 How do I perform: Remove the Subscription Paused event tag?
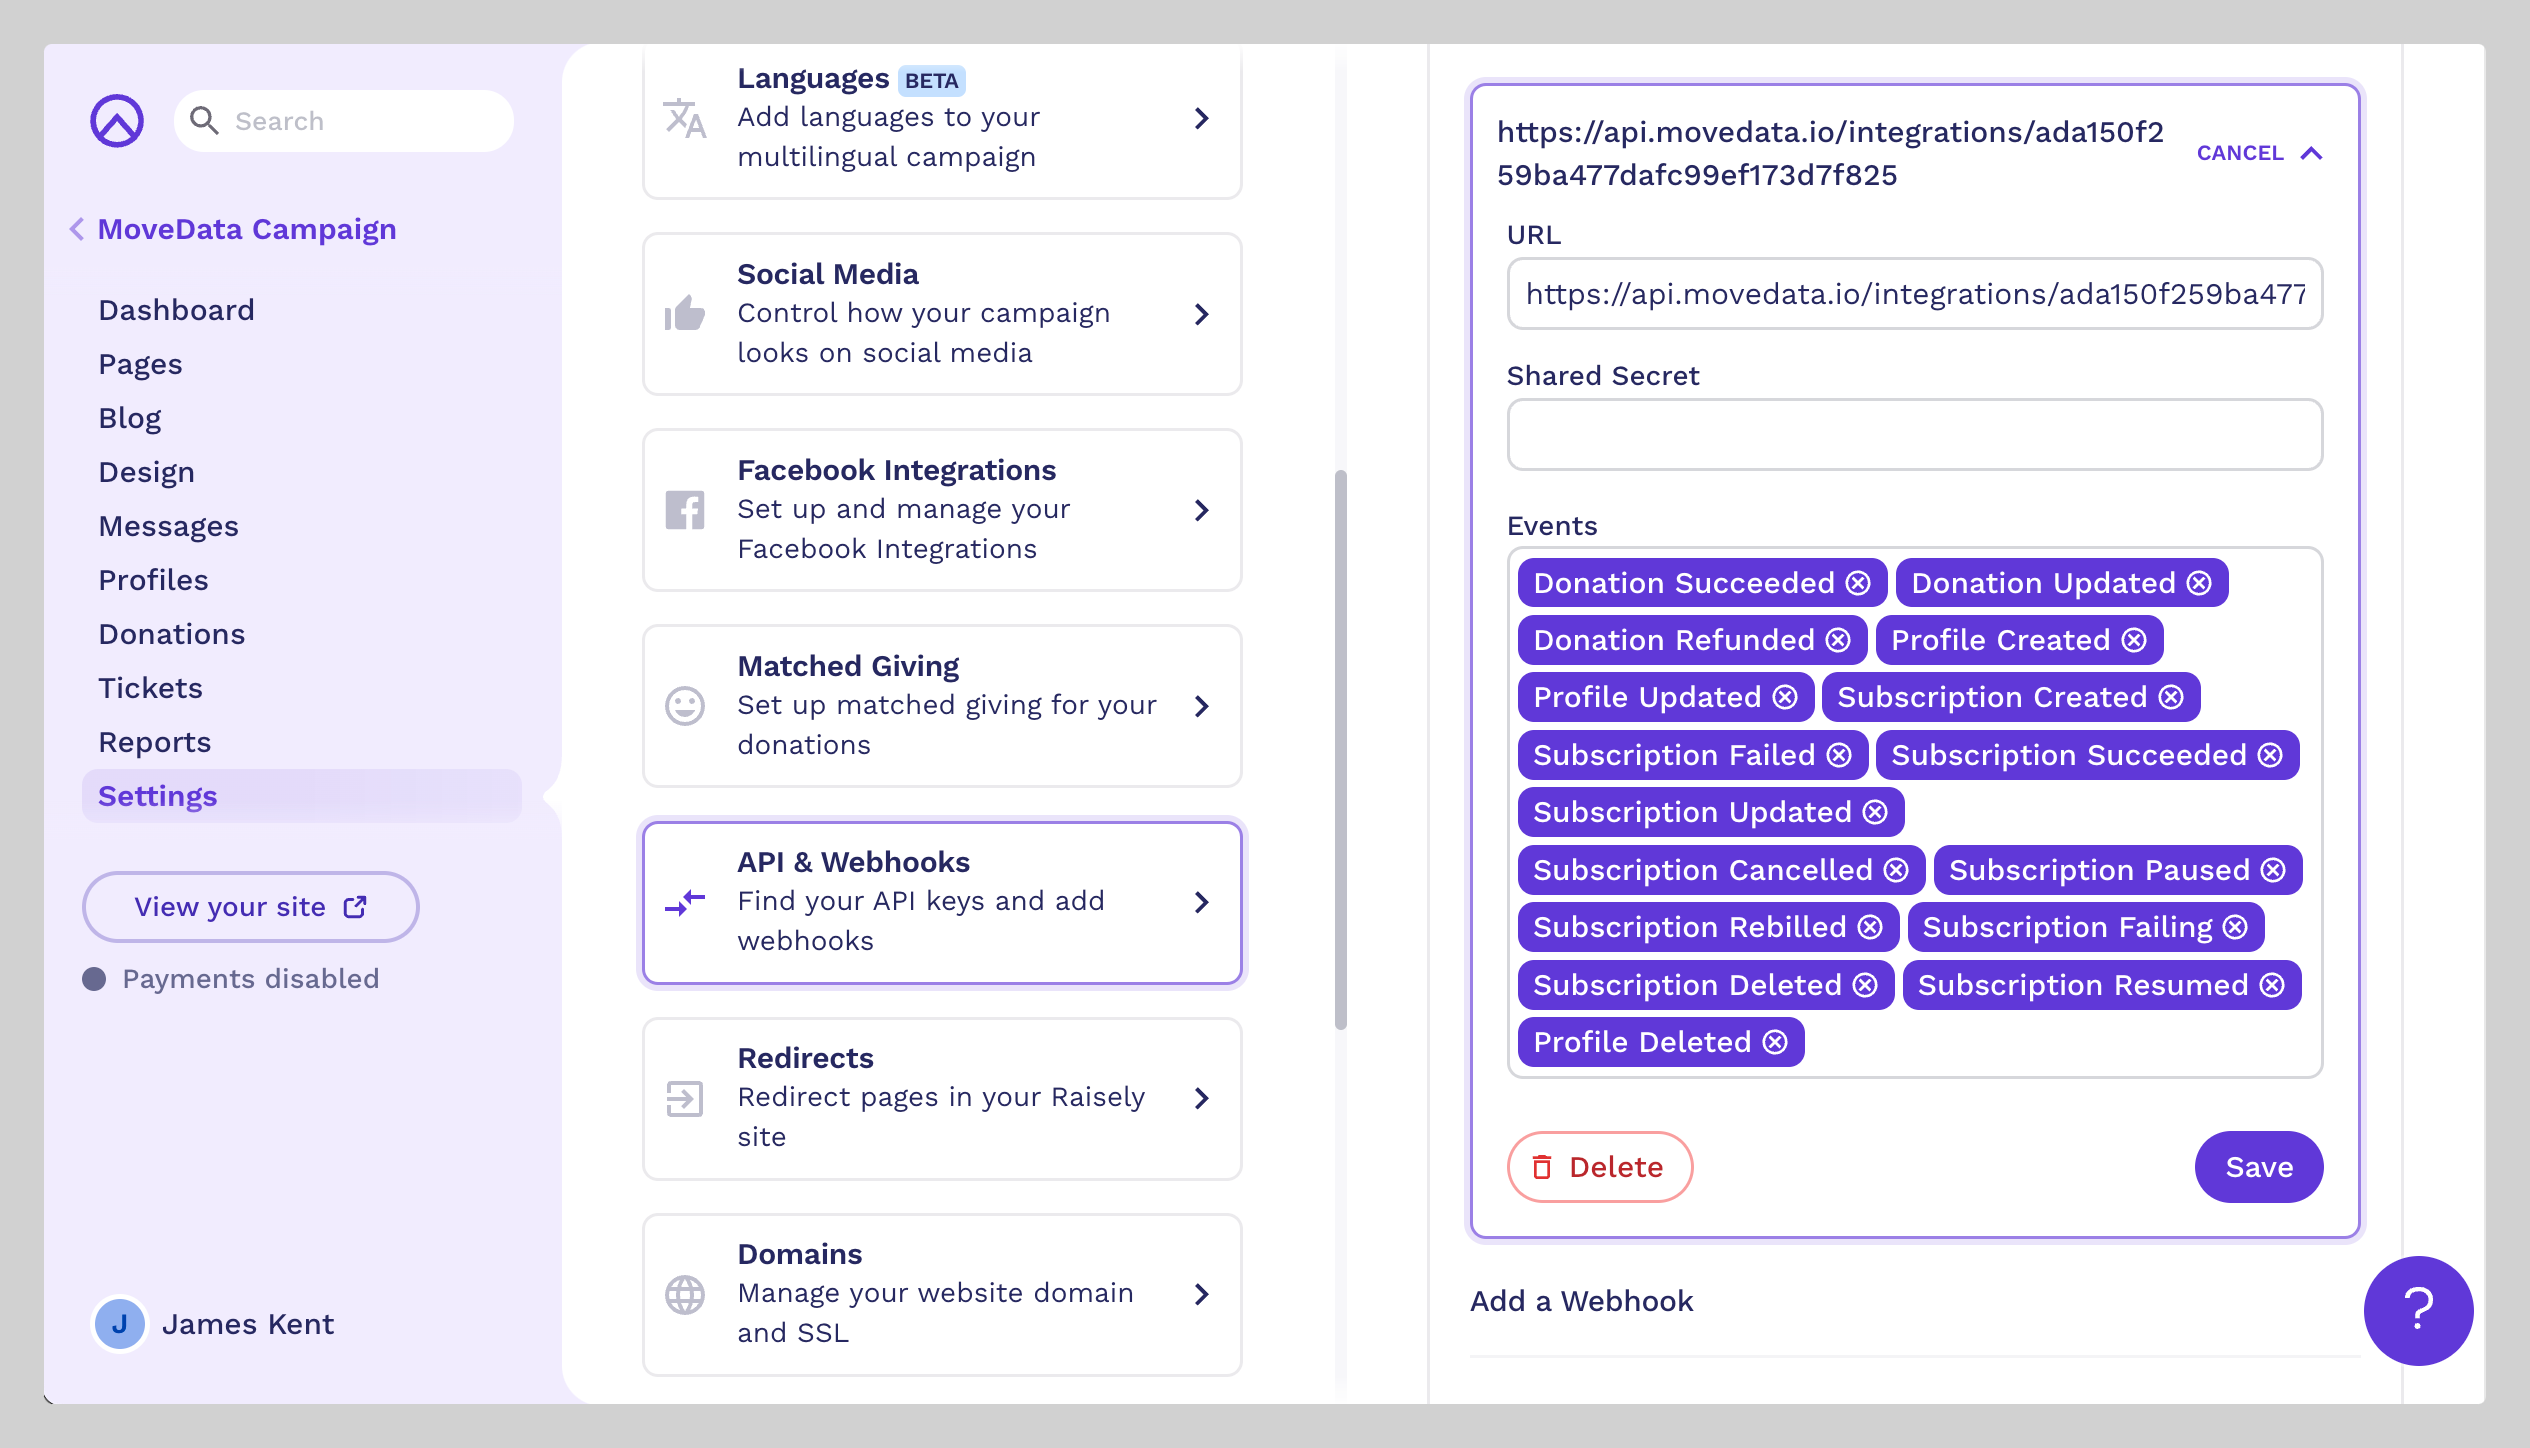[2273, 870]
